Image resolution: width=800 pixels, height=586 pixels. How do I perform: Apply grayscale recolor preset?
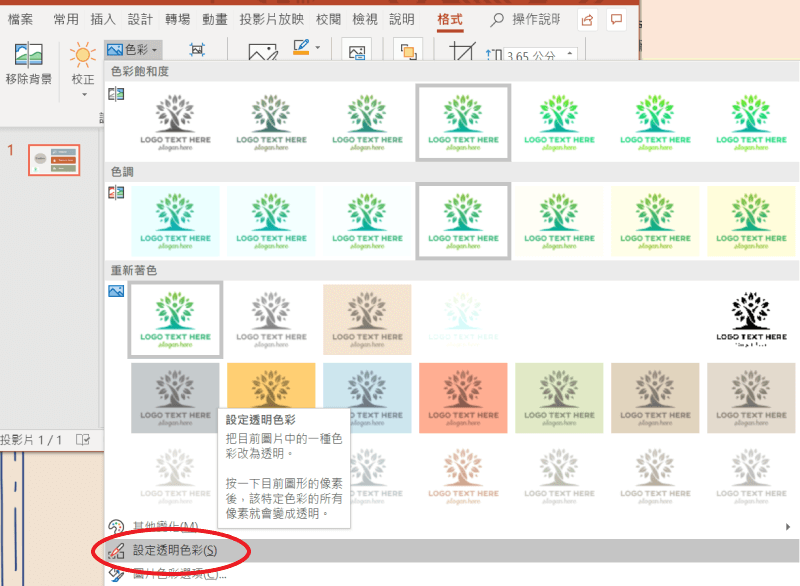tap(271, 319)
